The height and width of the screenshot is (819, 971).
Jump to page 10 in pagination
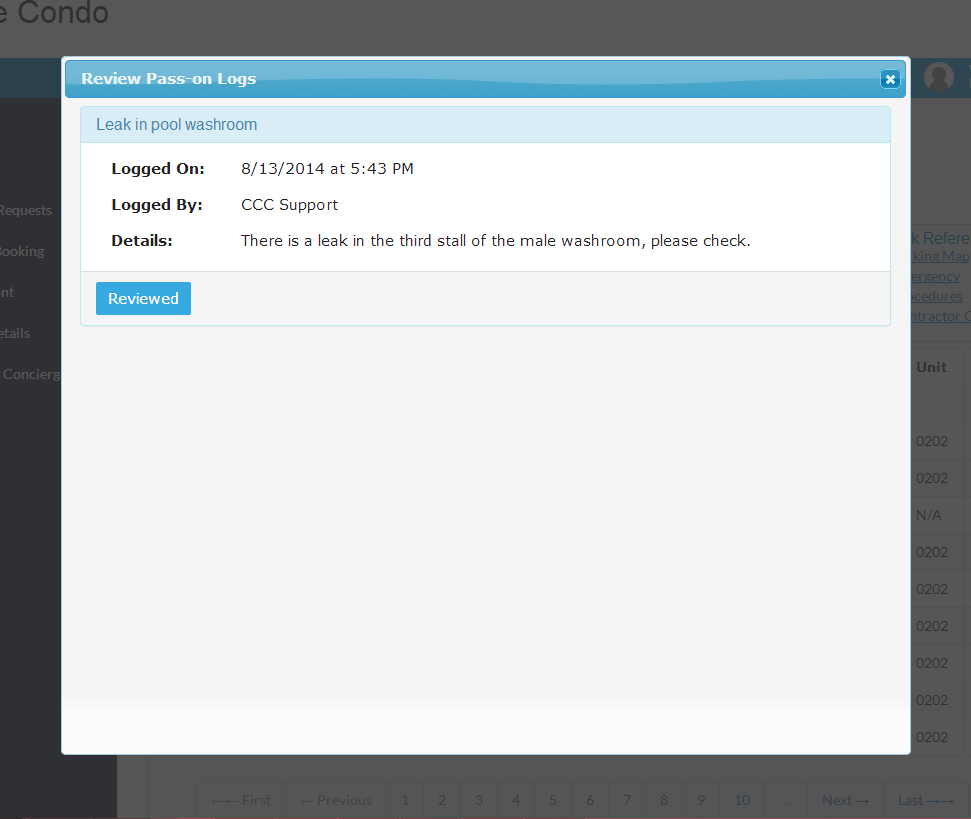[742, 800]
